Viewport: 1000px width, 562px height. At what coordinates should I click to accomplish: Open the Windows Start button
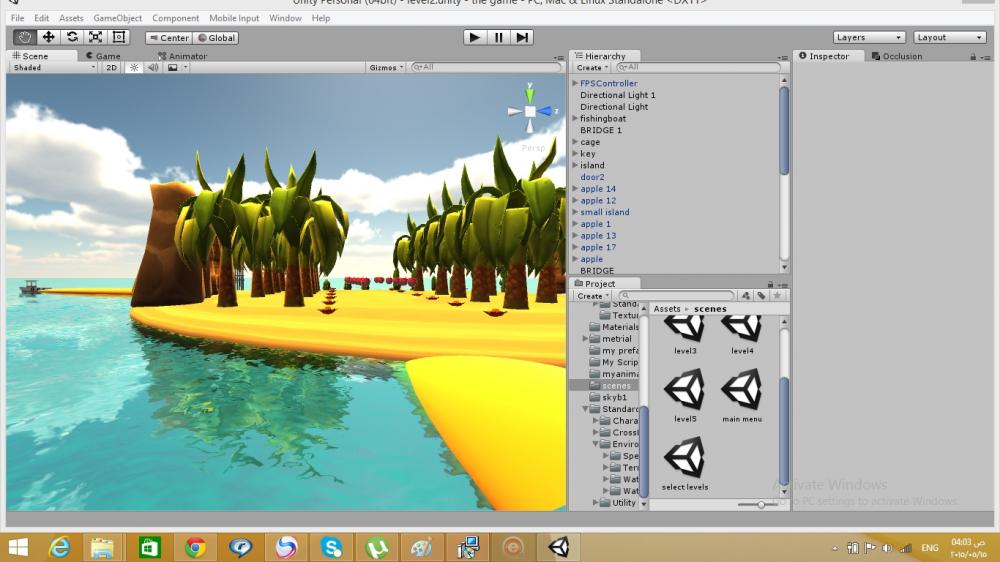[x=18, y=547]
